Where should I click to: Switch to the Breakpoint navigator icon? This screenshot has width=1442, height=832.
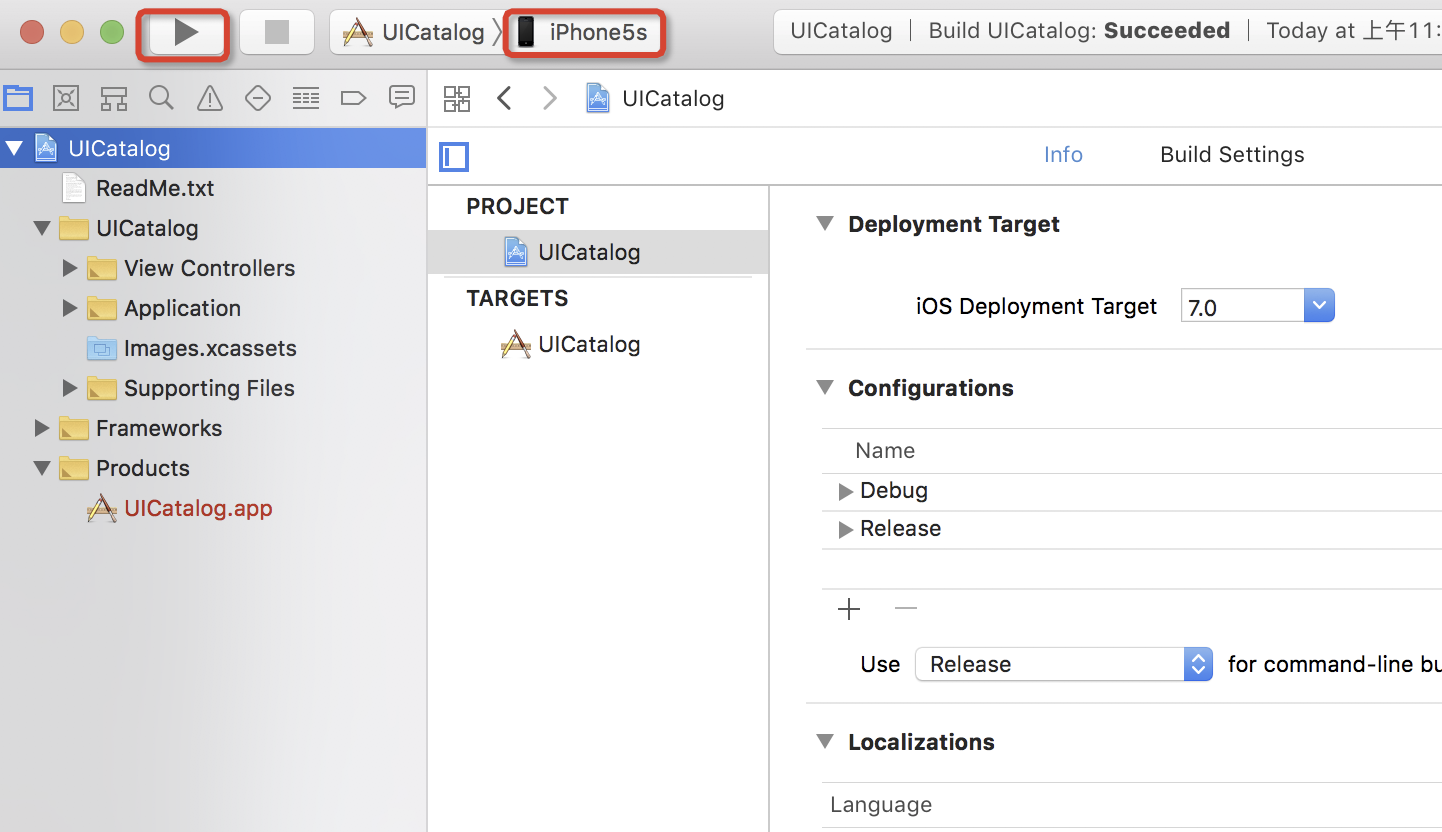[353, 98]
